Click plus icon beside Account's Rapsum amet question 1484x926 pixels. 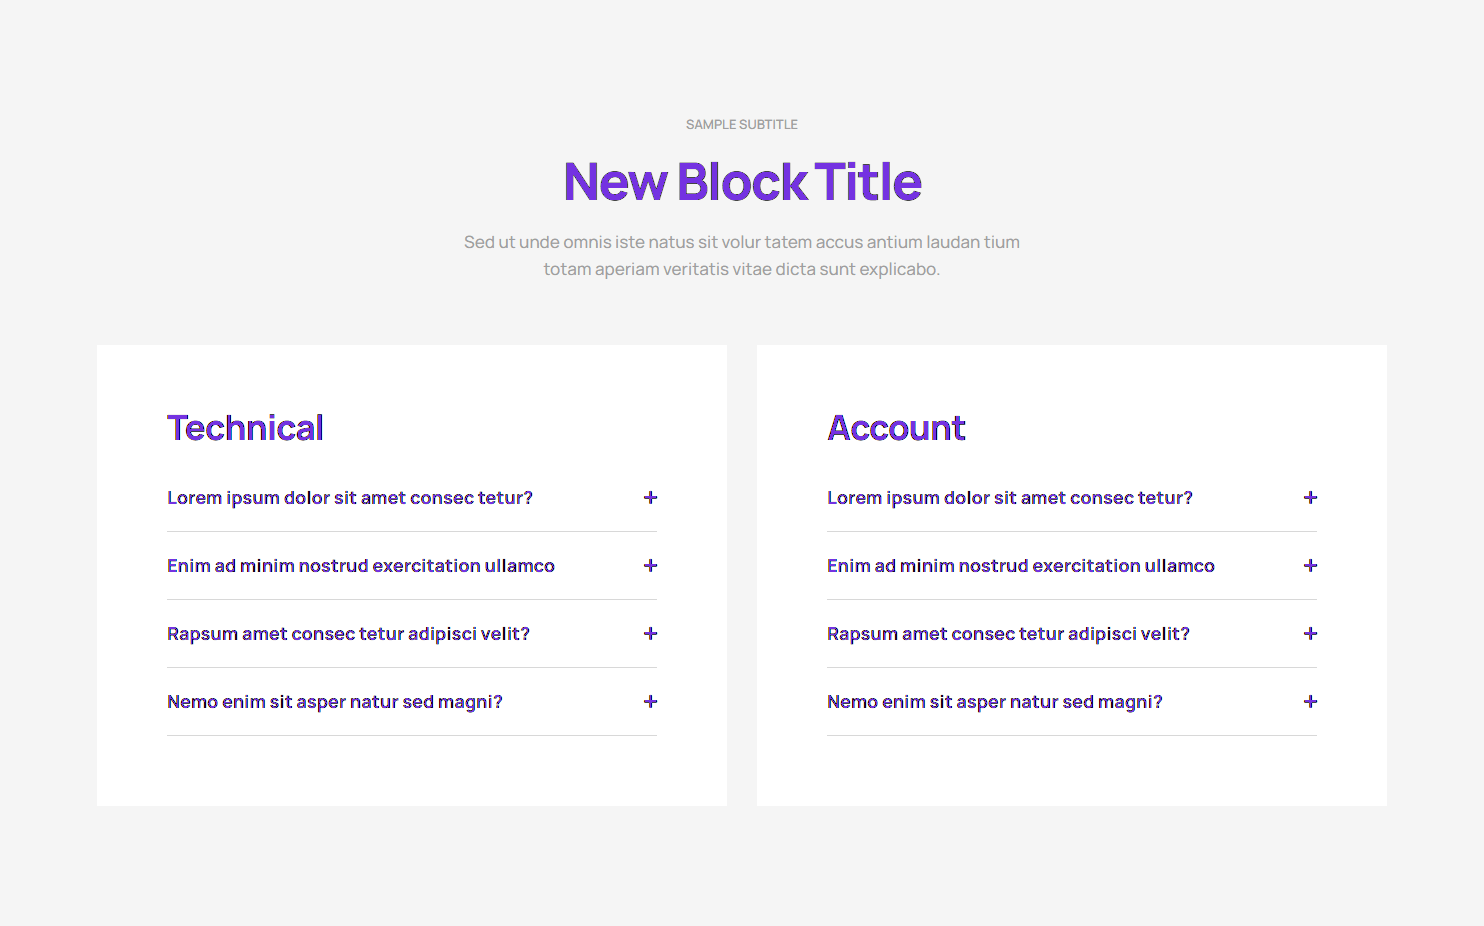[1310, 634]
